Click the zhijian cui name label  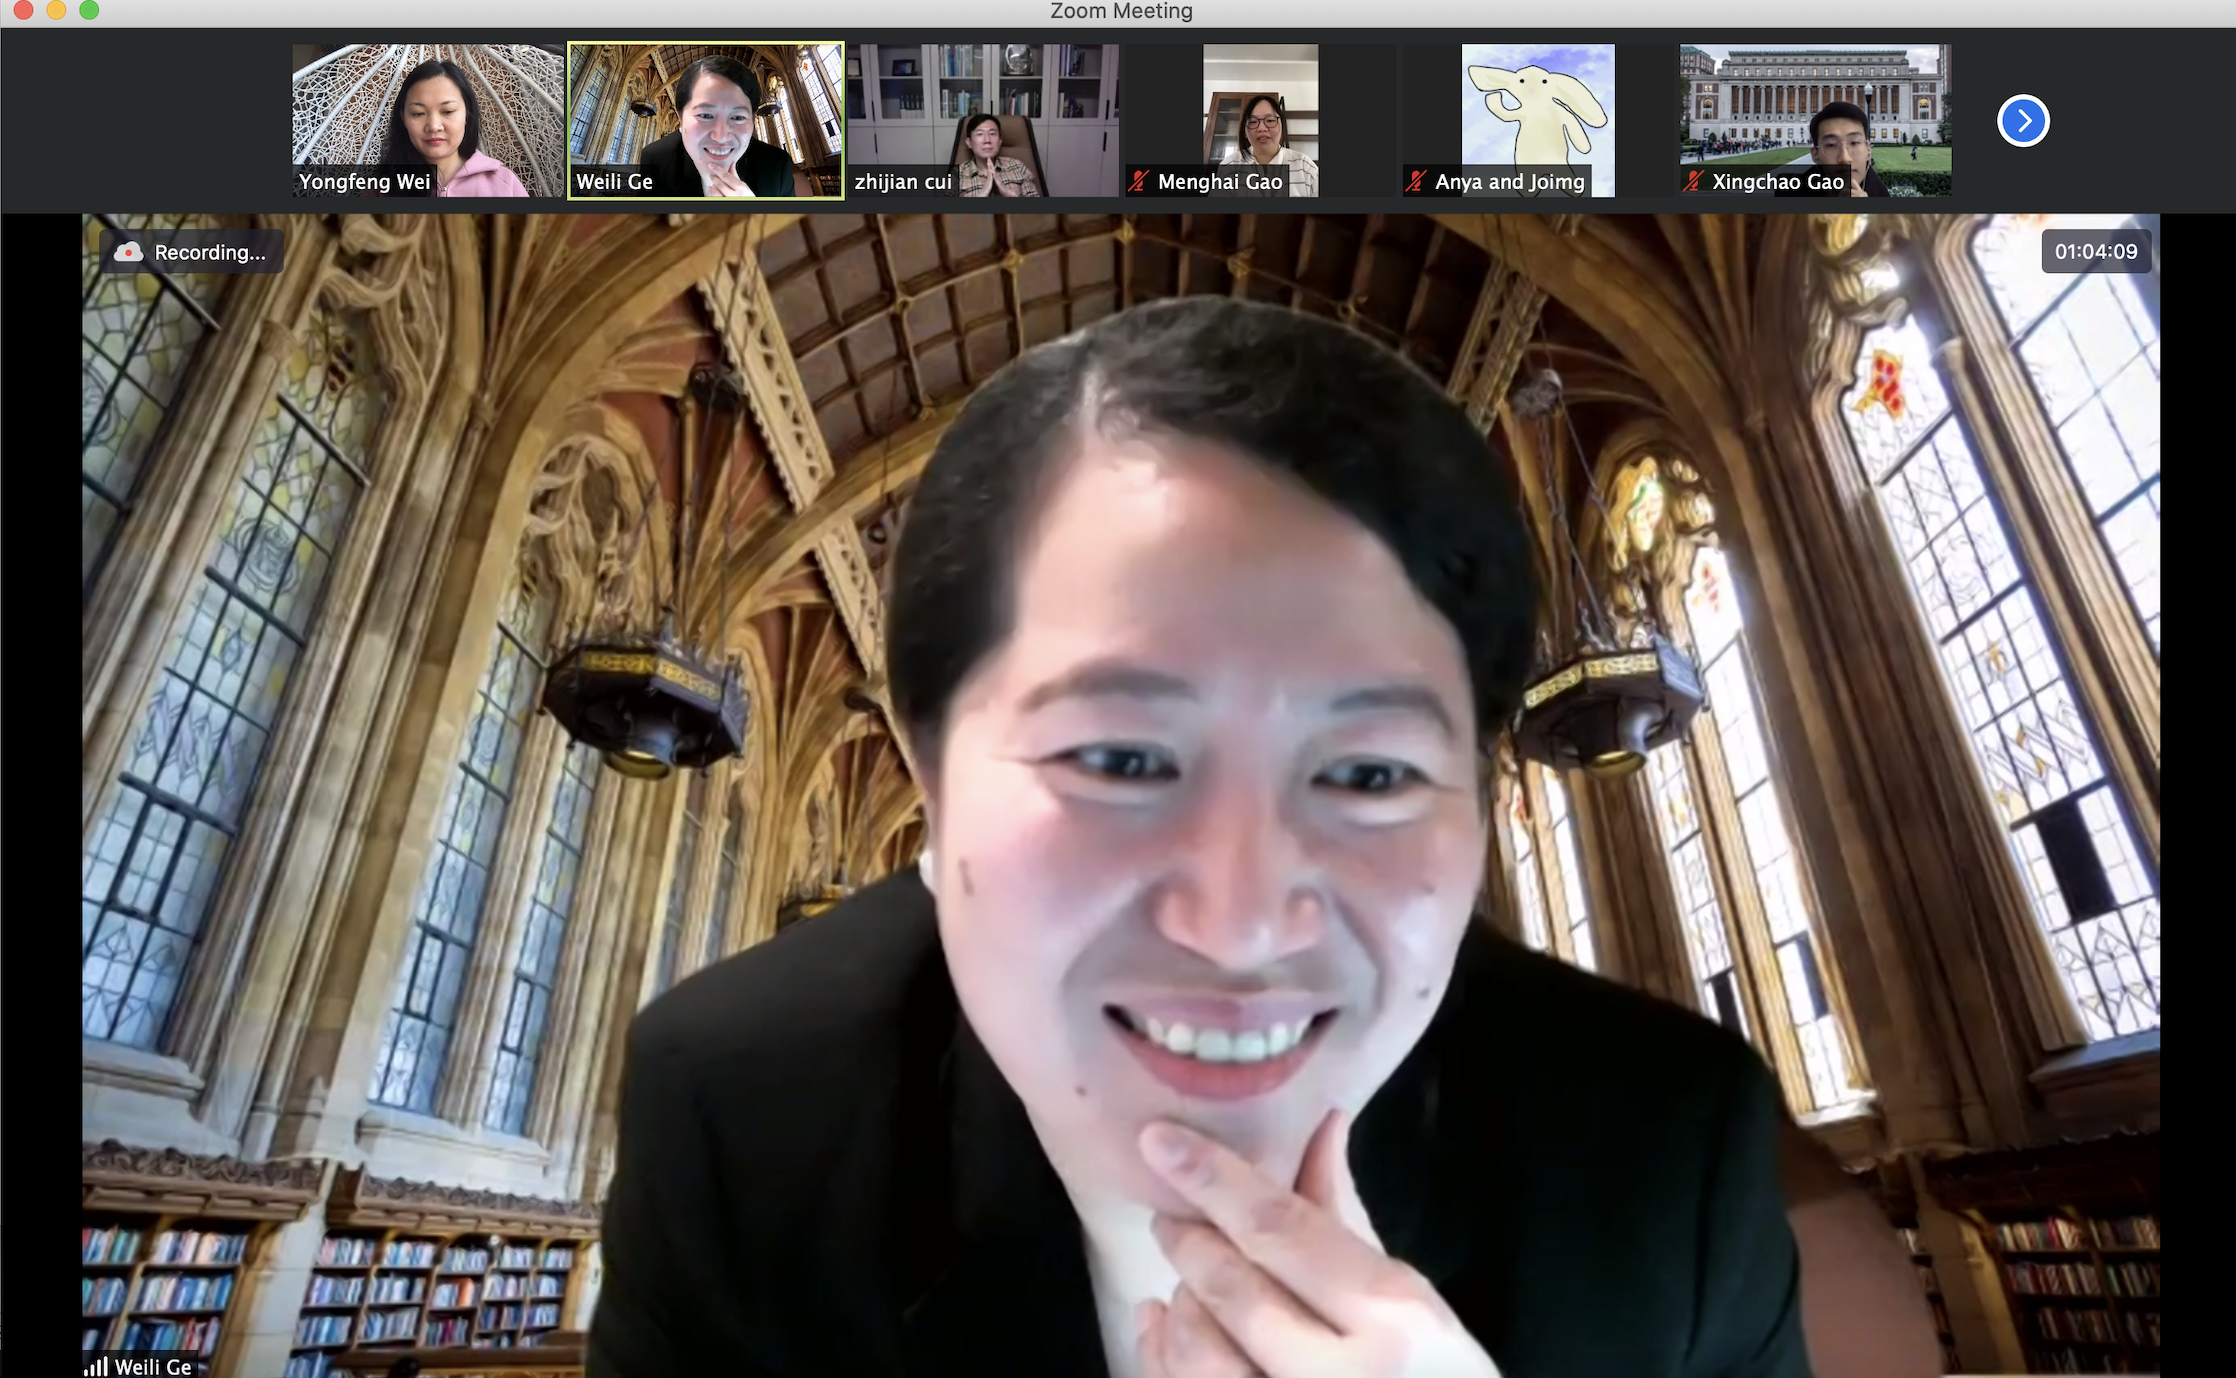pos(903,182)
